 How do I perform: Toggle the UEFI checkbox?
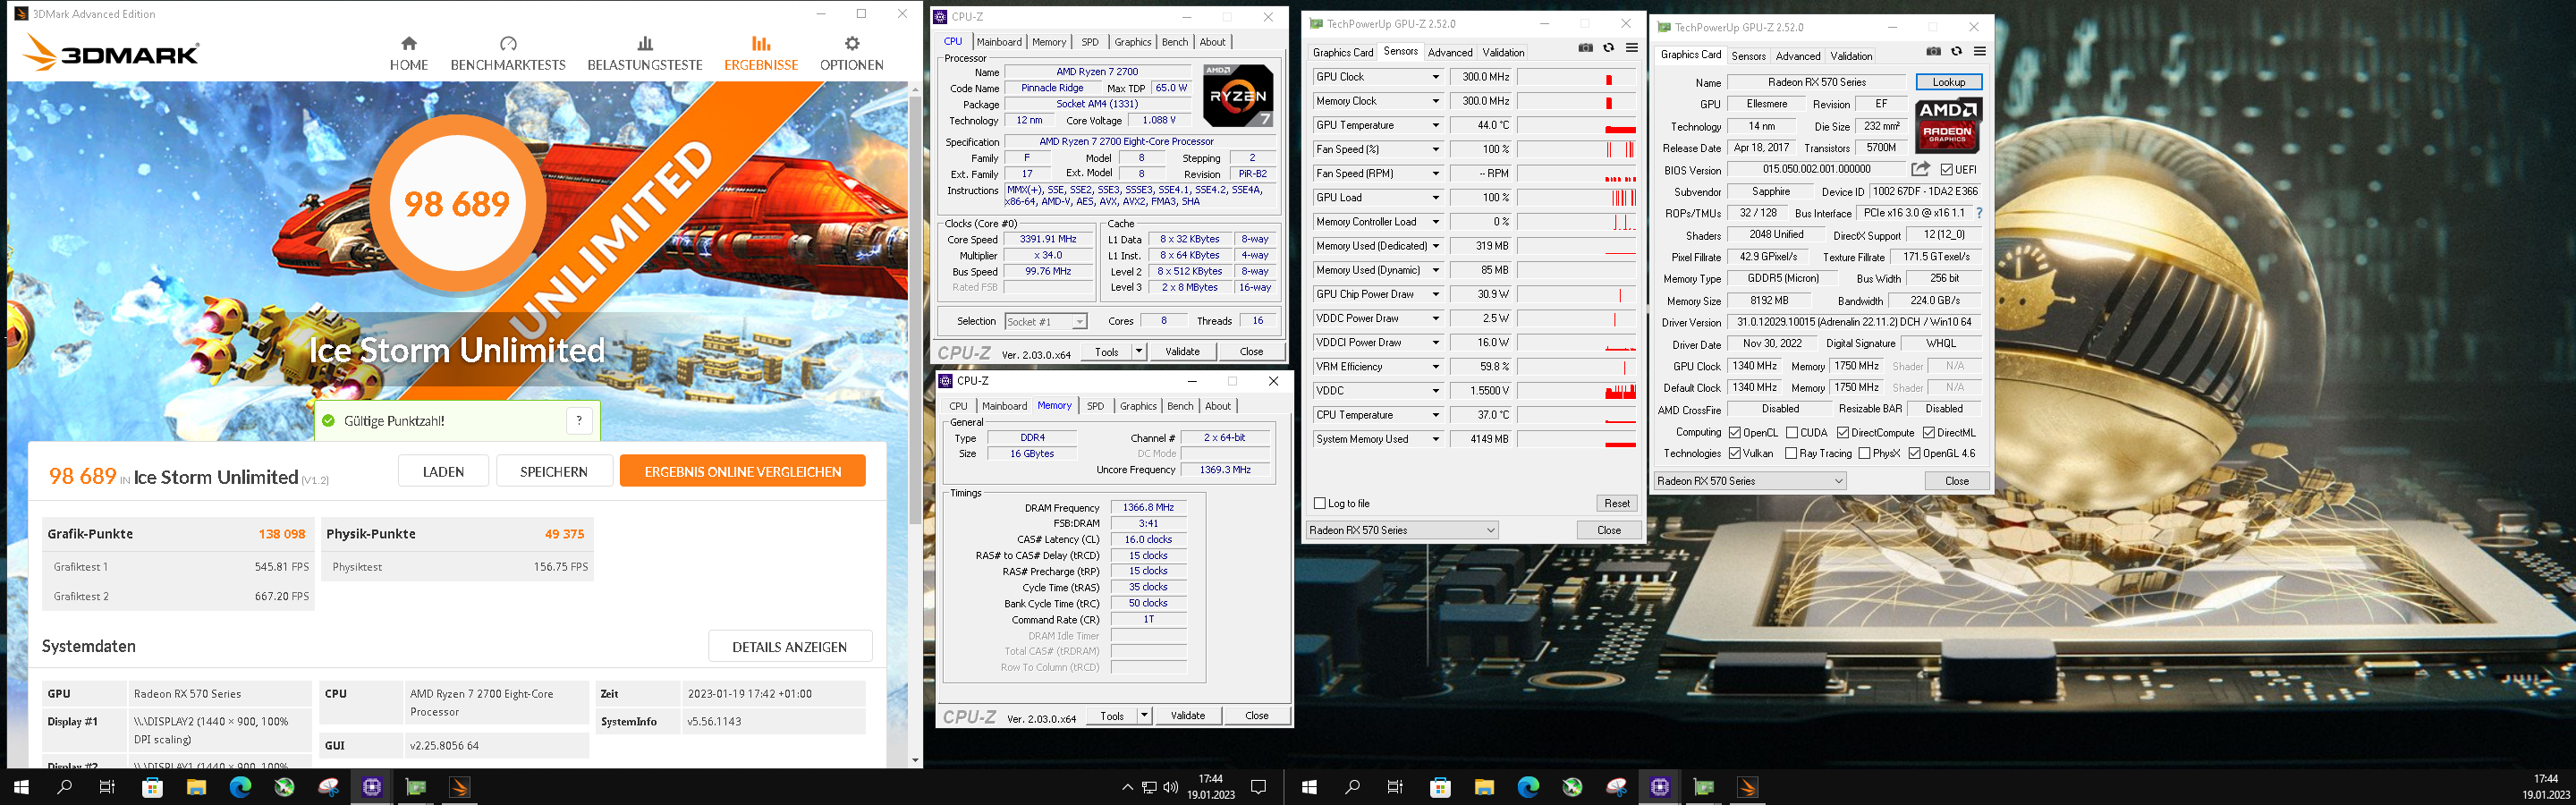1946,170
